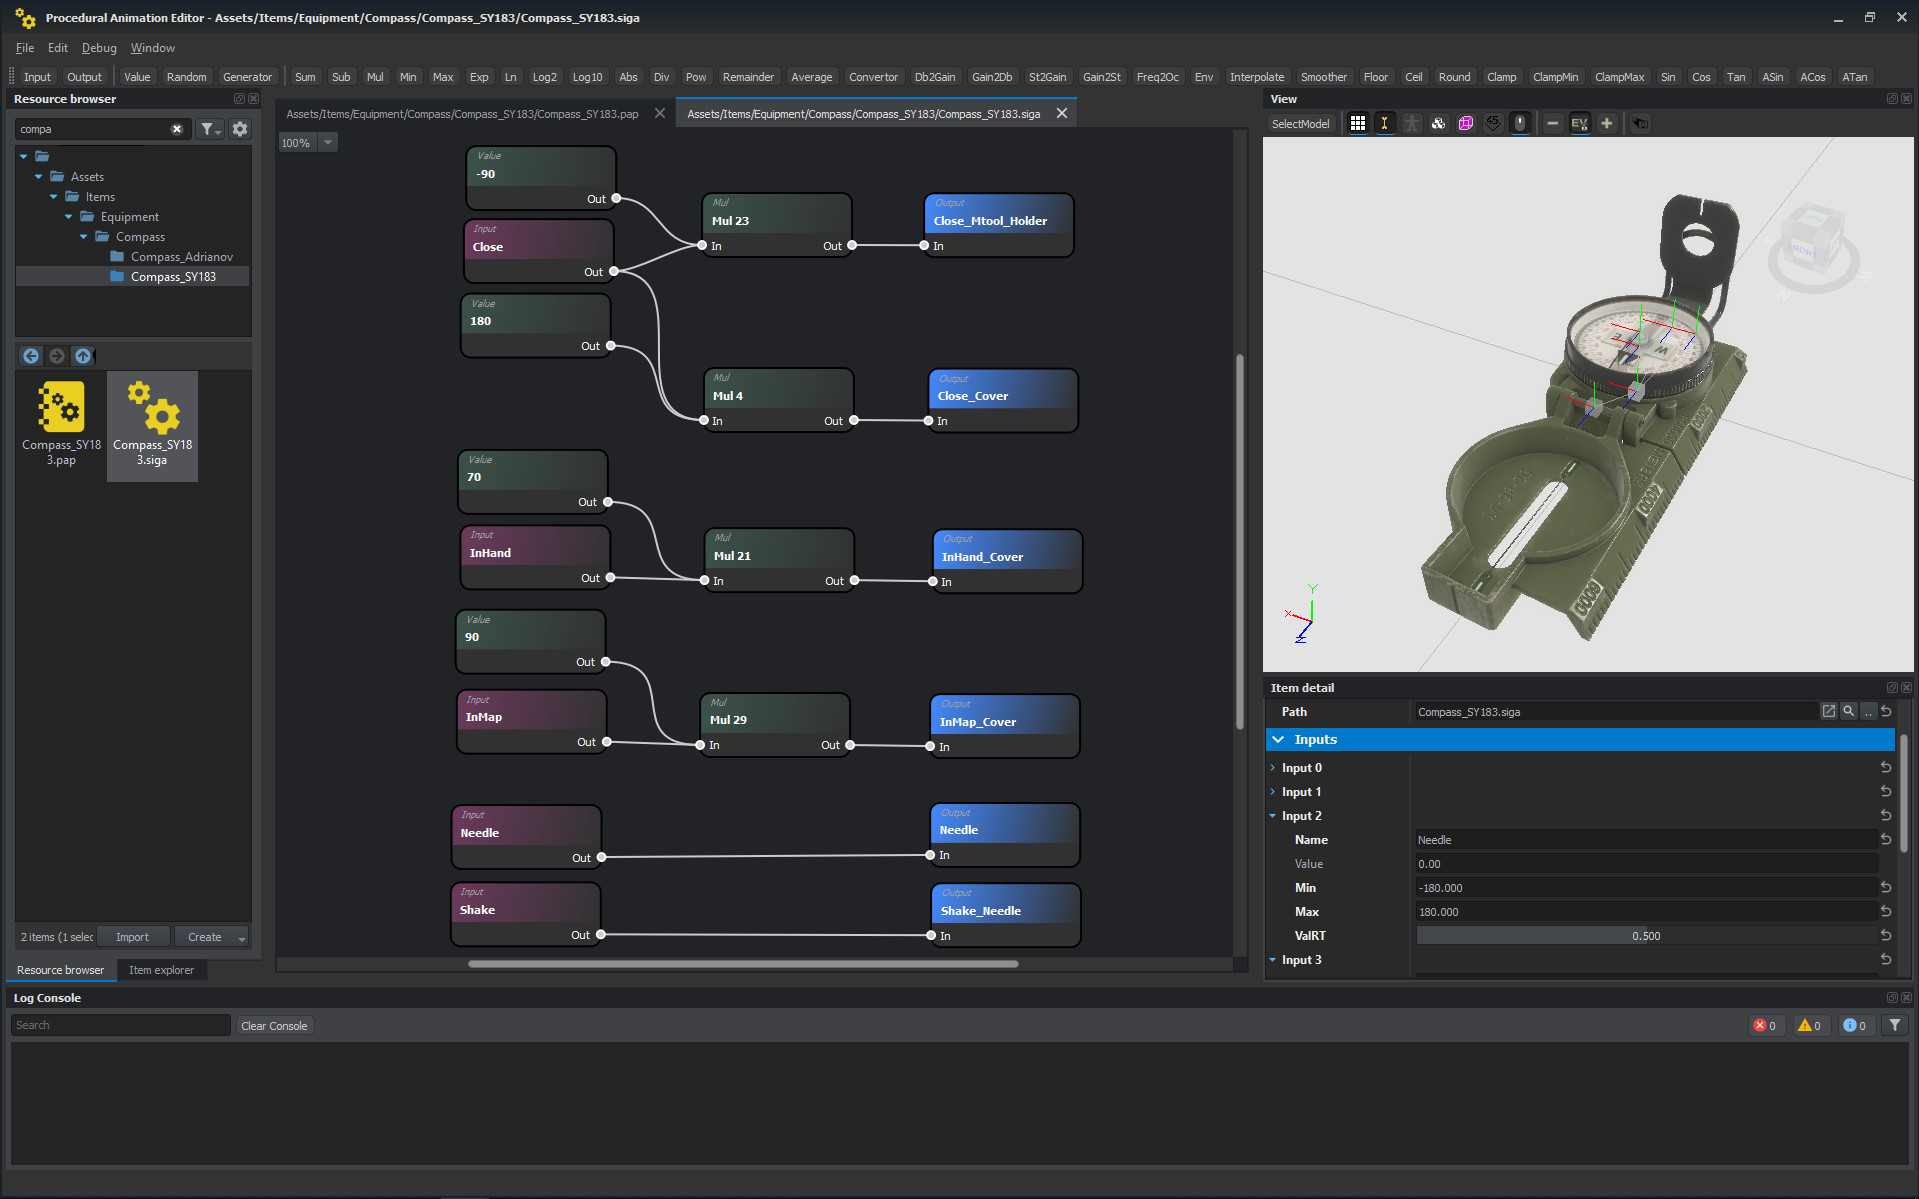Collapse the Compass folder in Resource browser

pyautogui.click(x=84, y=236)
